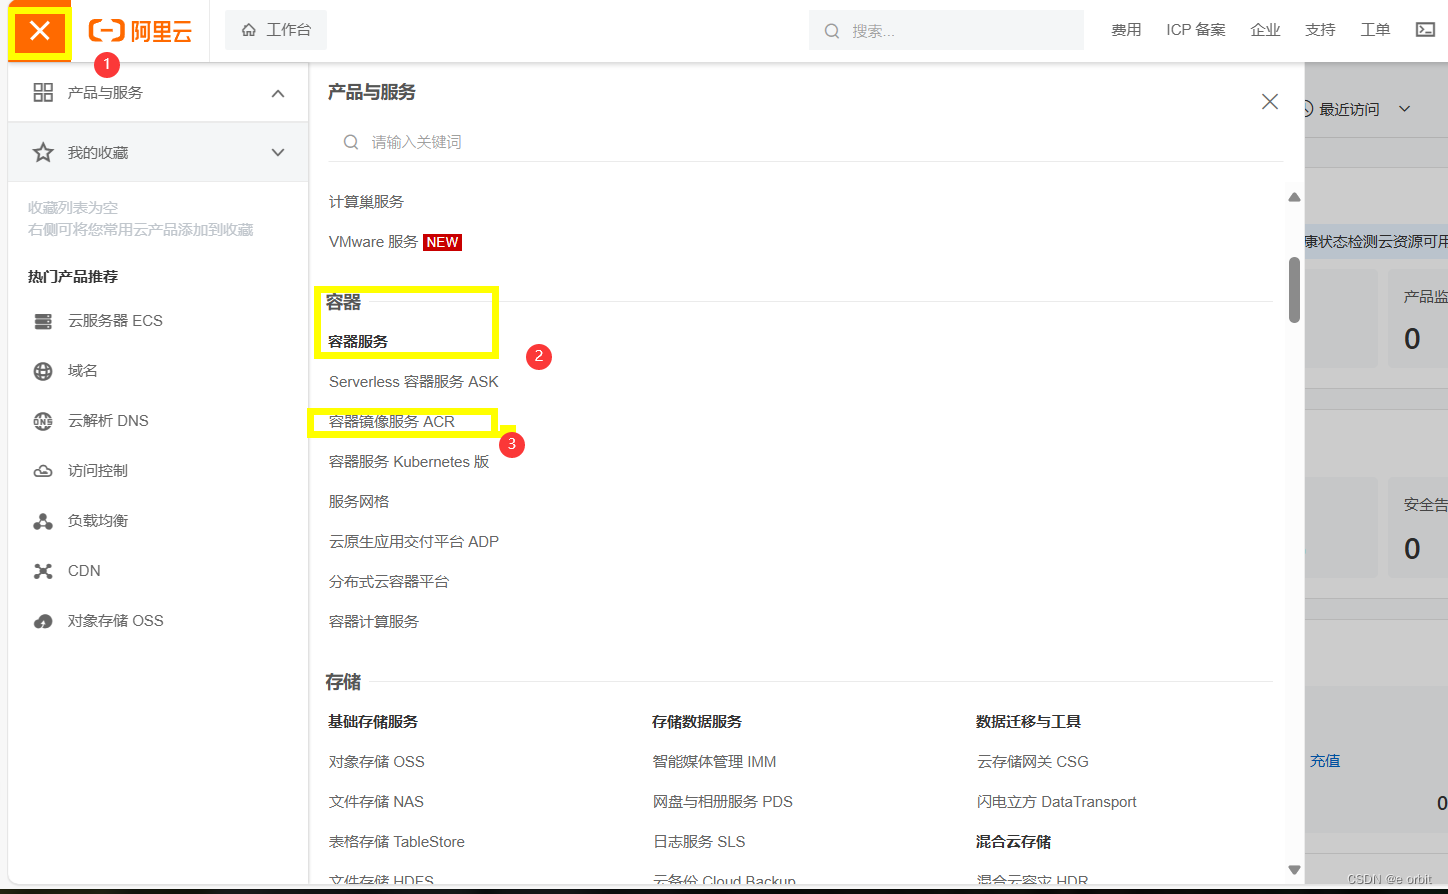Open 容器服务 Kubernetes 版
Viewport: 1448px width, 894px height.
(409, 462)
